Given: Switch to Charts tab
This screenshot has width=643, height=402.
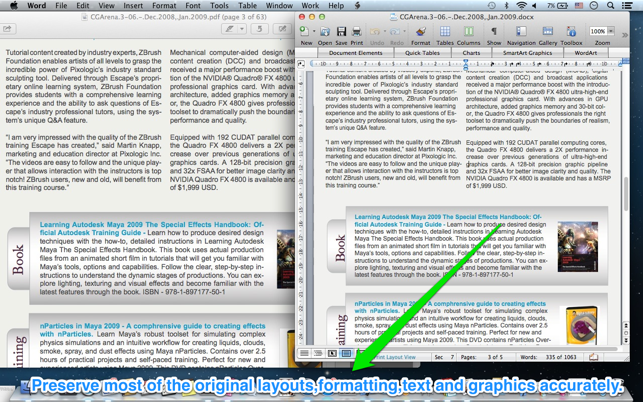Looking at the screenshot, I should point(471,53).
